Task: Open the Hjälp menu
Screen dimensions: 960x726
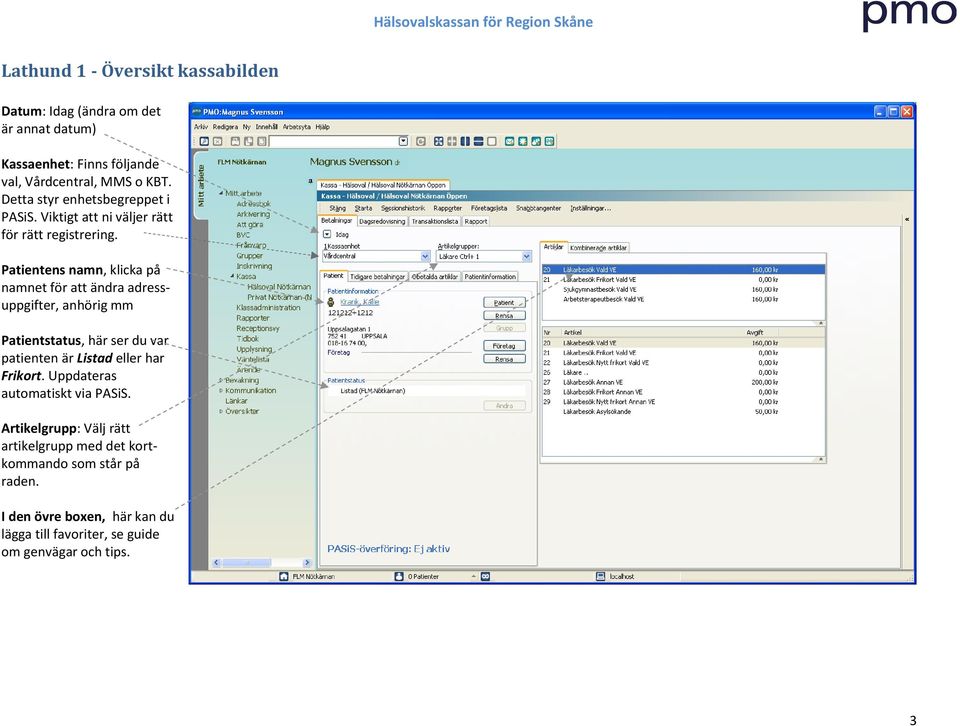Action: [323, 127]
